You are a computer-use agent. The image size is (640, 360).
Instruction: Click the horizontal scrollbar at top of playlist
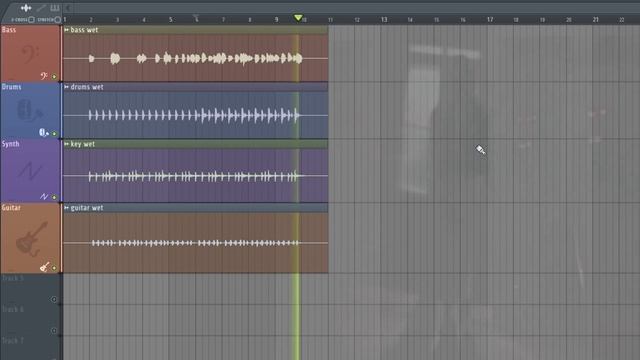point(355,8)
